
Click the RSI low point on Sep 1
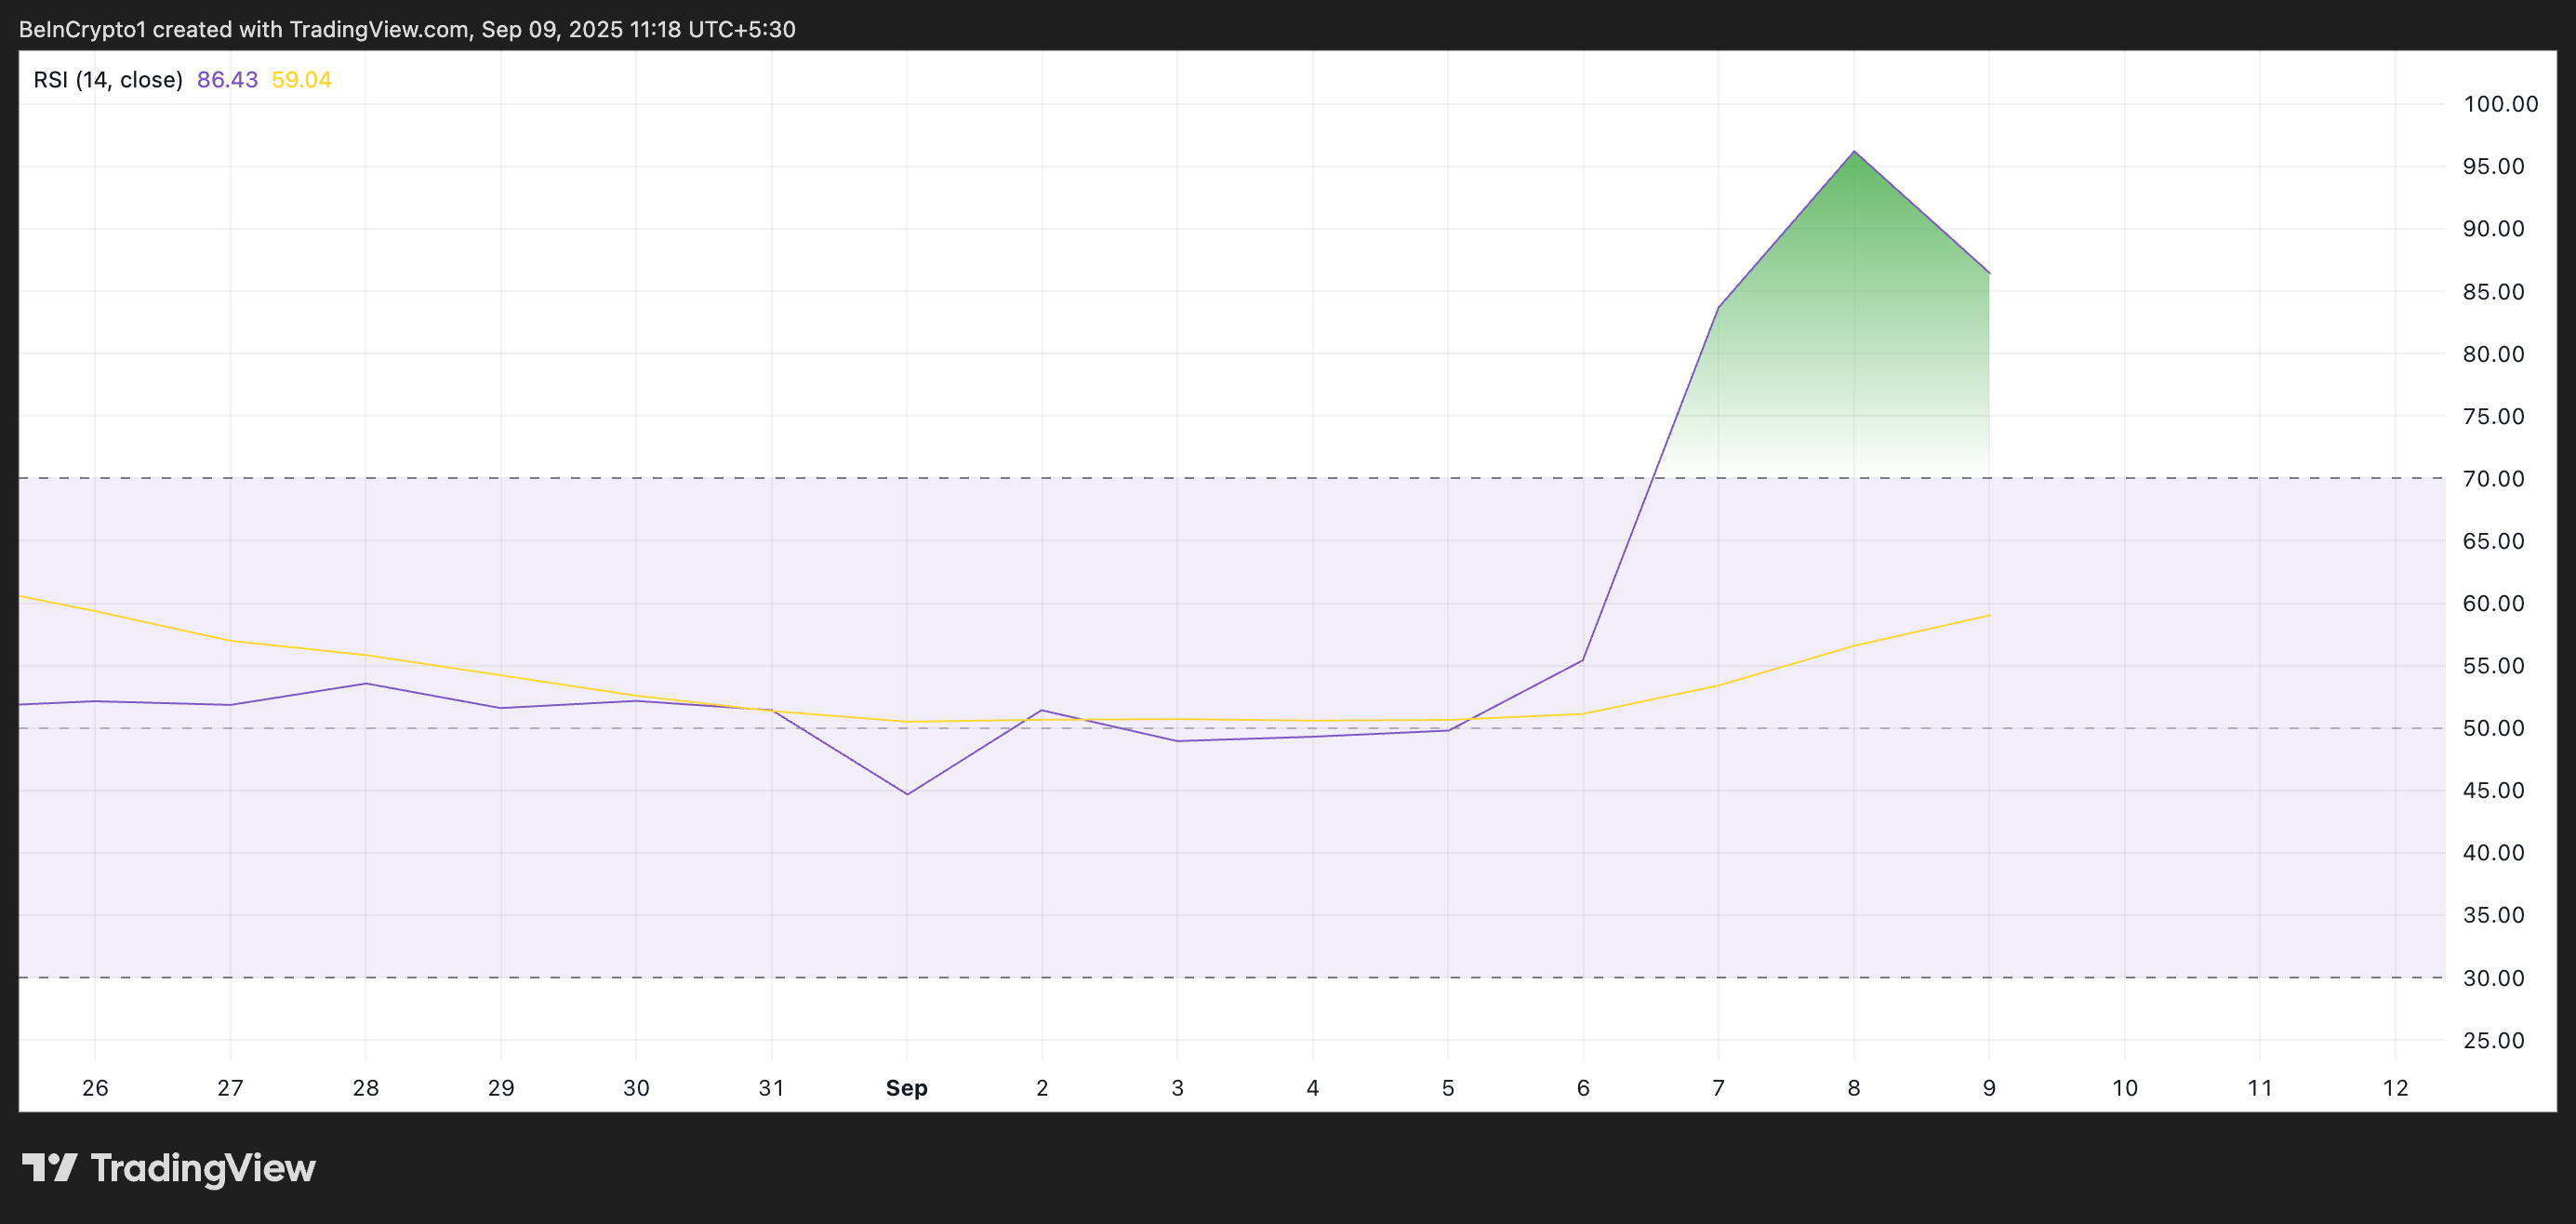point(907,794)
